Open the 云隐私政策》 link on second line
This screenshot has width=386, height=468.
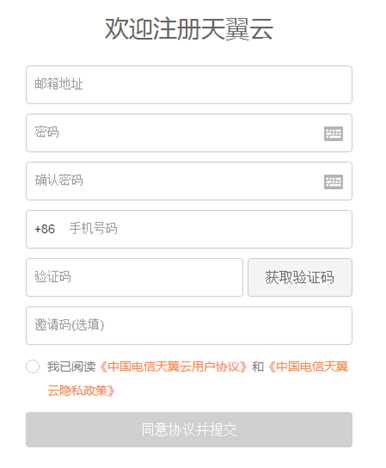tap(81, 391)
